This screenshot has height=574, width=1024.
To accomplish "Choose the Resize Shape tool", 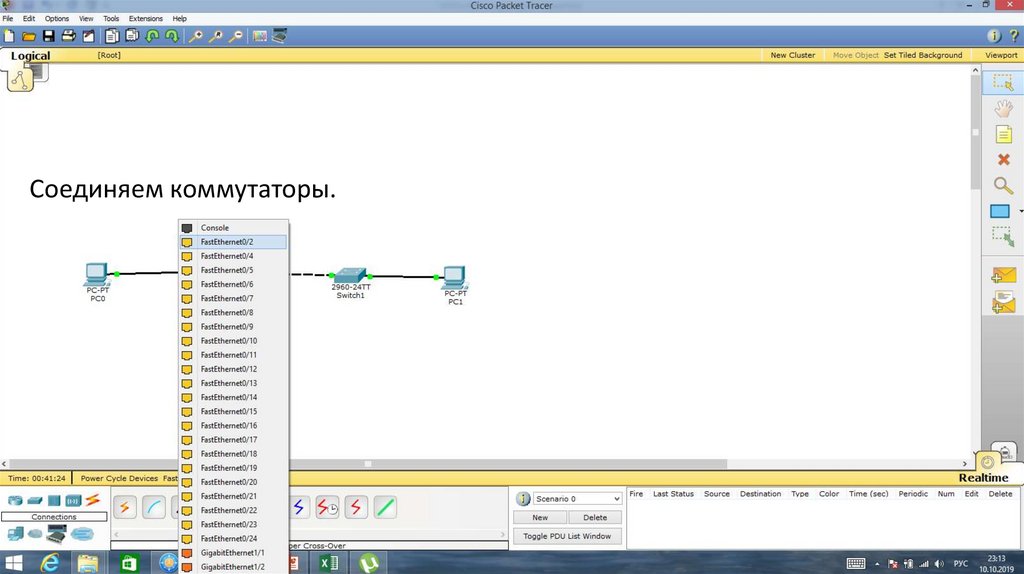I will pyautogui.click(x=1003, y=236).
